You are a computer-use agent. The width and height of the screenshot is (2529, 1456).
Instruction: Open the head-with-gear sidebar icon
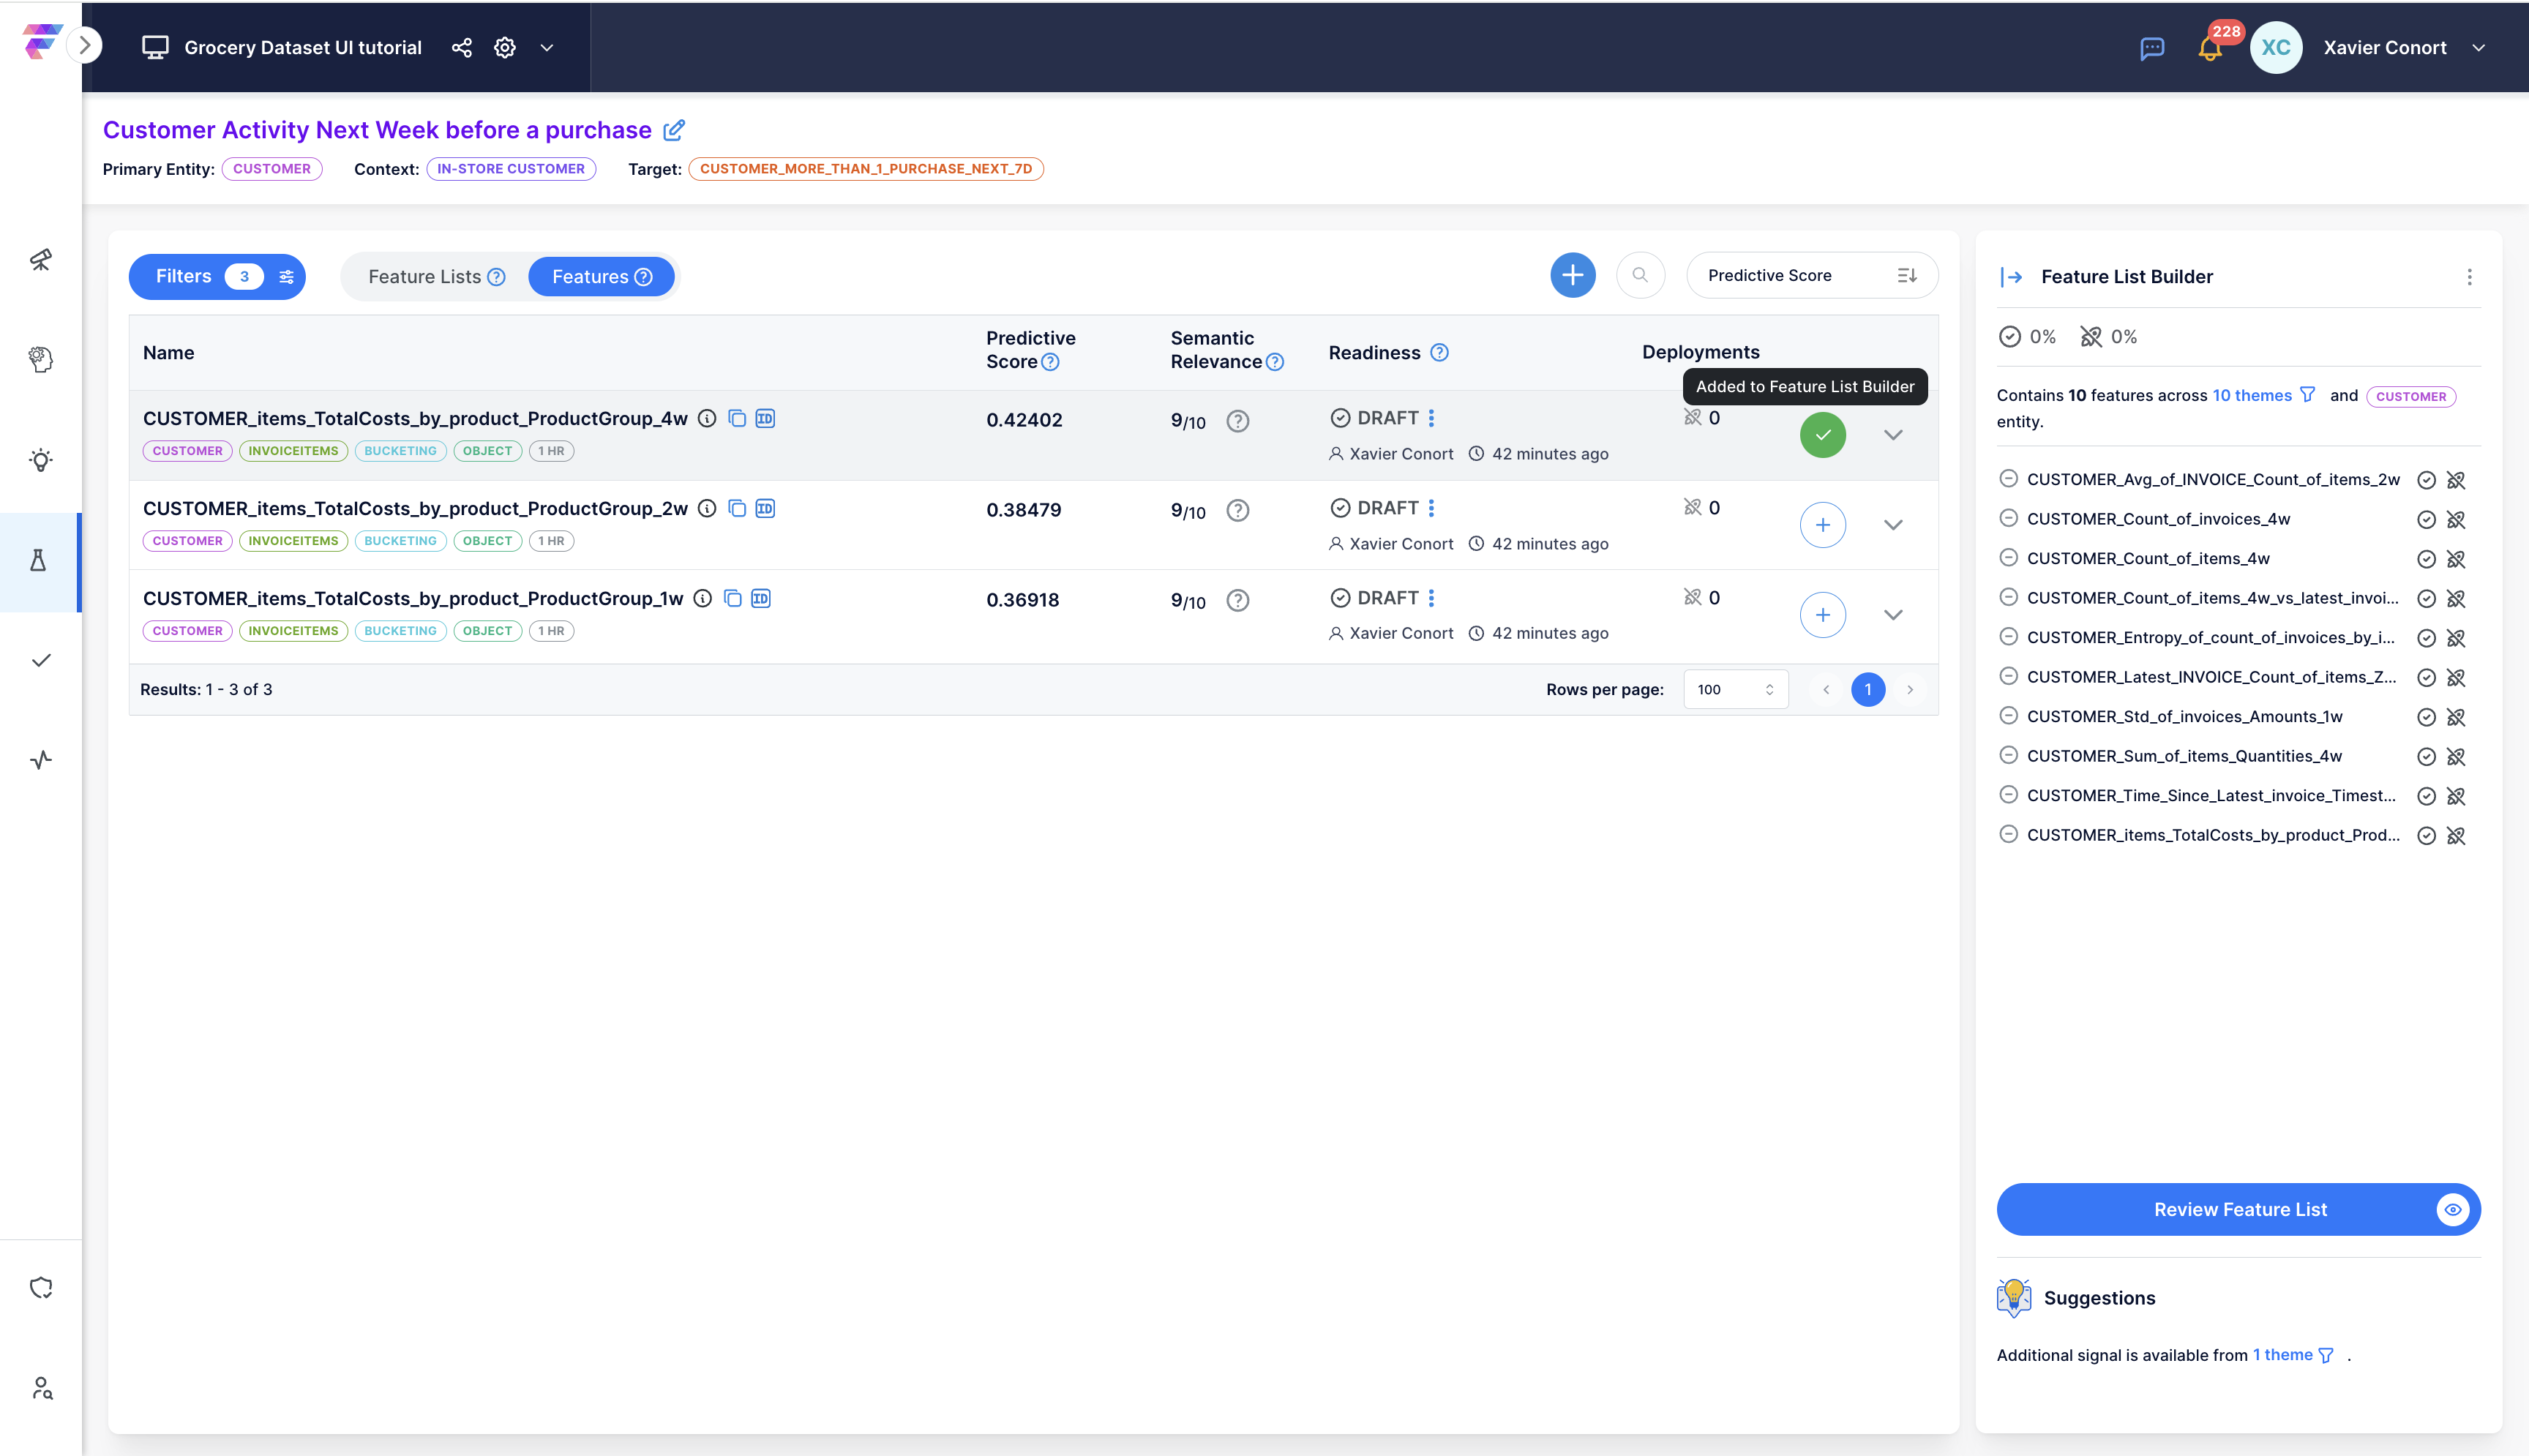(41, 359)
